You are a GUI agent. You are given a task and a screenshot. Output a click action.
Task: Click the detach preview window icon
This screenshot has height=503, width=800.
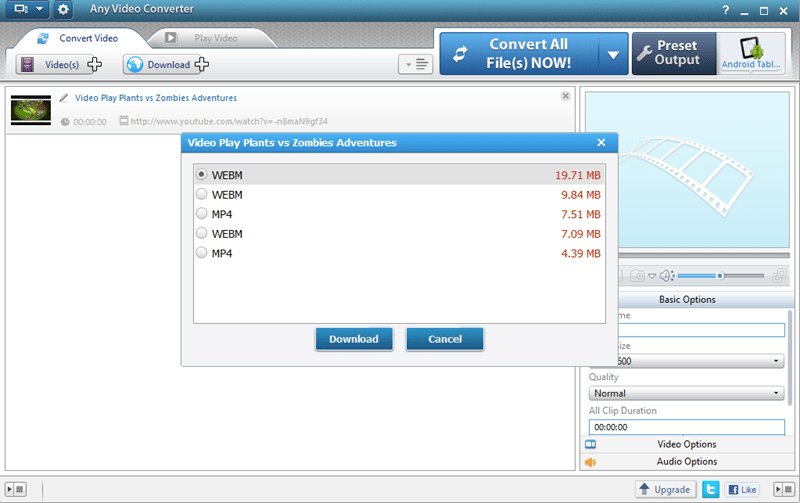coord(779,276)
